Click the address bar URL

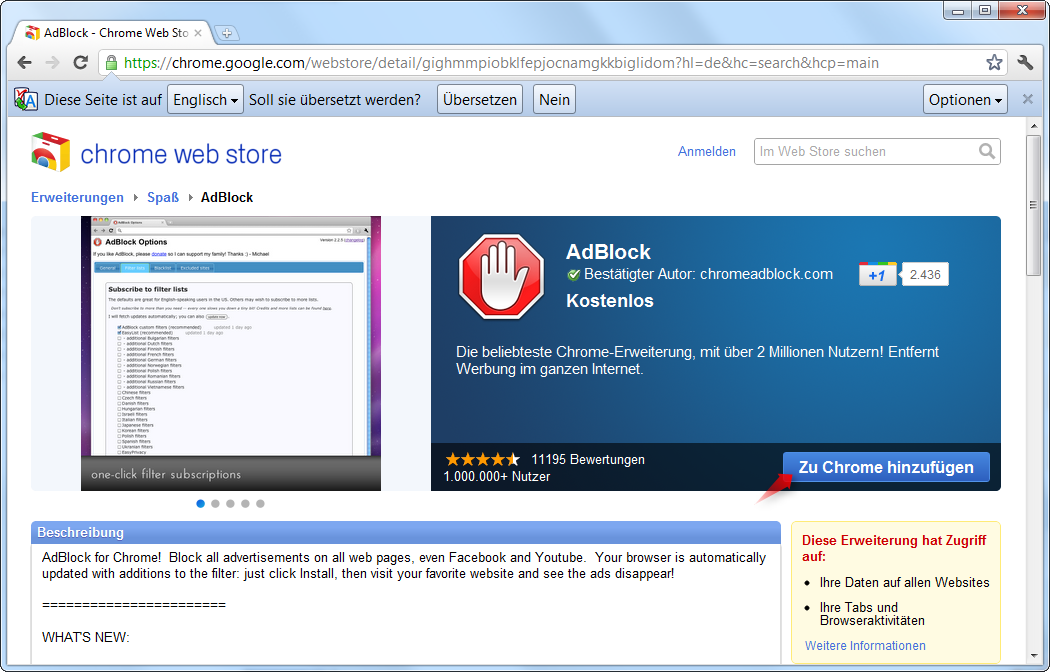click(x=502, y=63)
